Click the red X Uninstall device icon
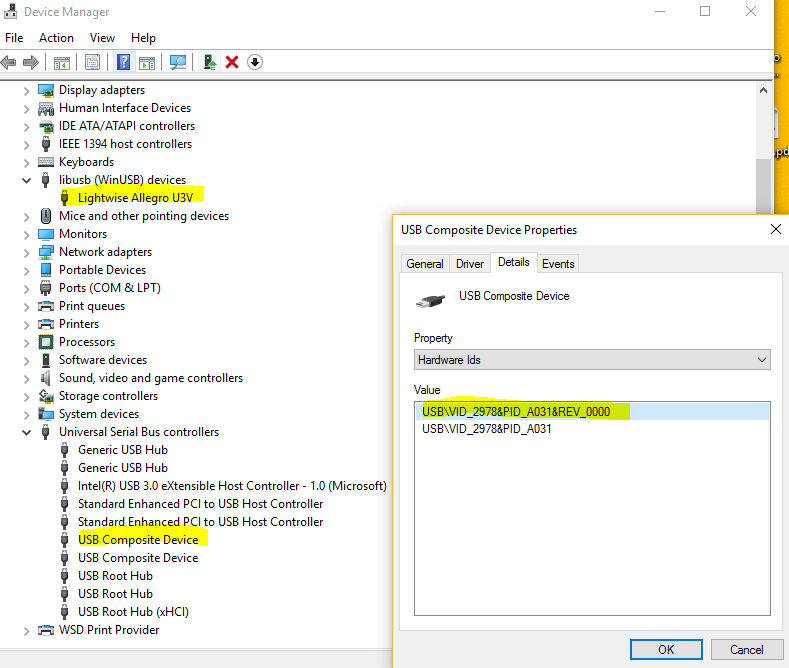This screenshot has height=668, width=789. [x=232, y=62]
